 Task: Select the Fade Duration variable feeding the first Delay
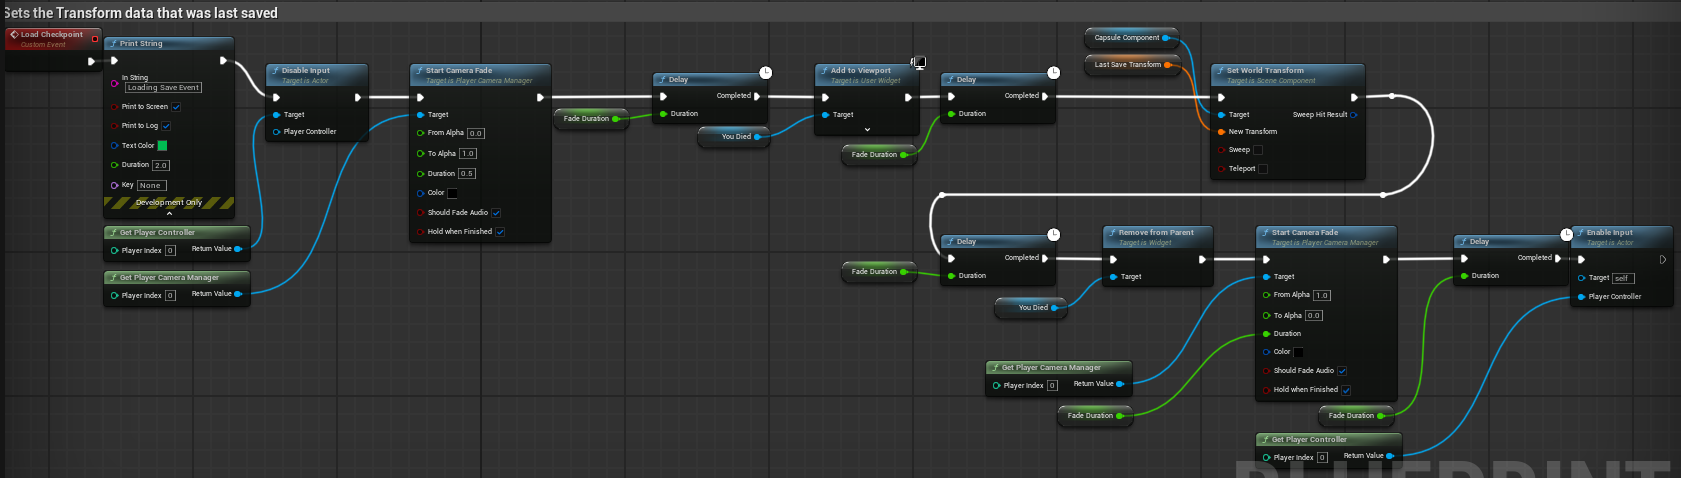590,119
